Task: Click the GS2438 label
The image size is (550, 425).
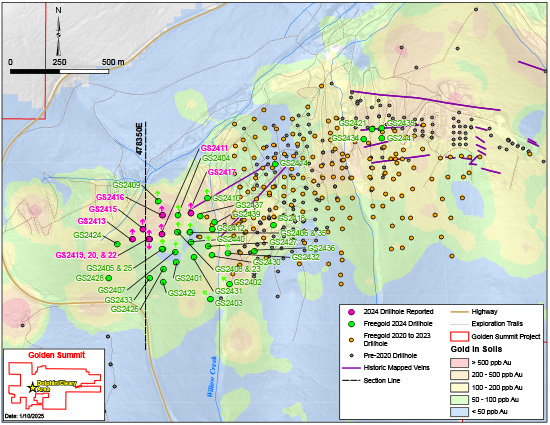Action: pyautogui.click(x=401, y=123)
